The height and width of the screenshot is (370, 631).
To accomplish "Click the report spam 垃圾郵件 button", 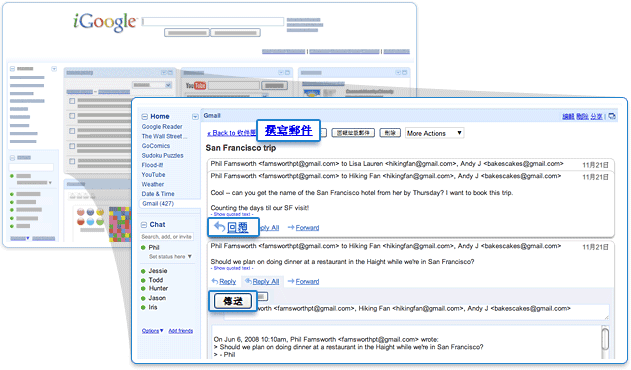I will pyautogui.click(x=353, y=133).
